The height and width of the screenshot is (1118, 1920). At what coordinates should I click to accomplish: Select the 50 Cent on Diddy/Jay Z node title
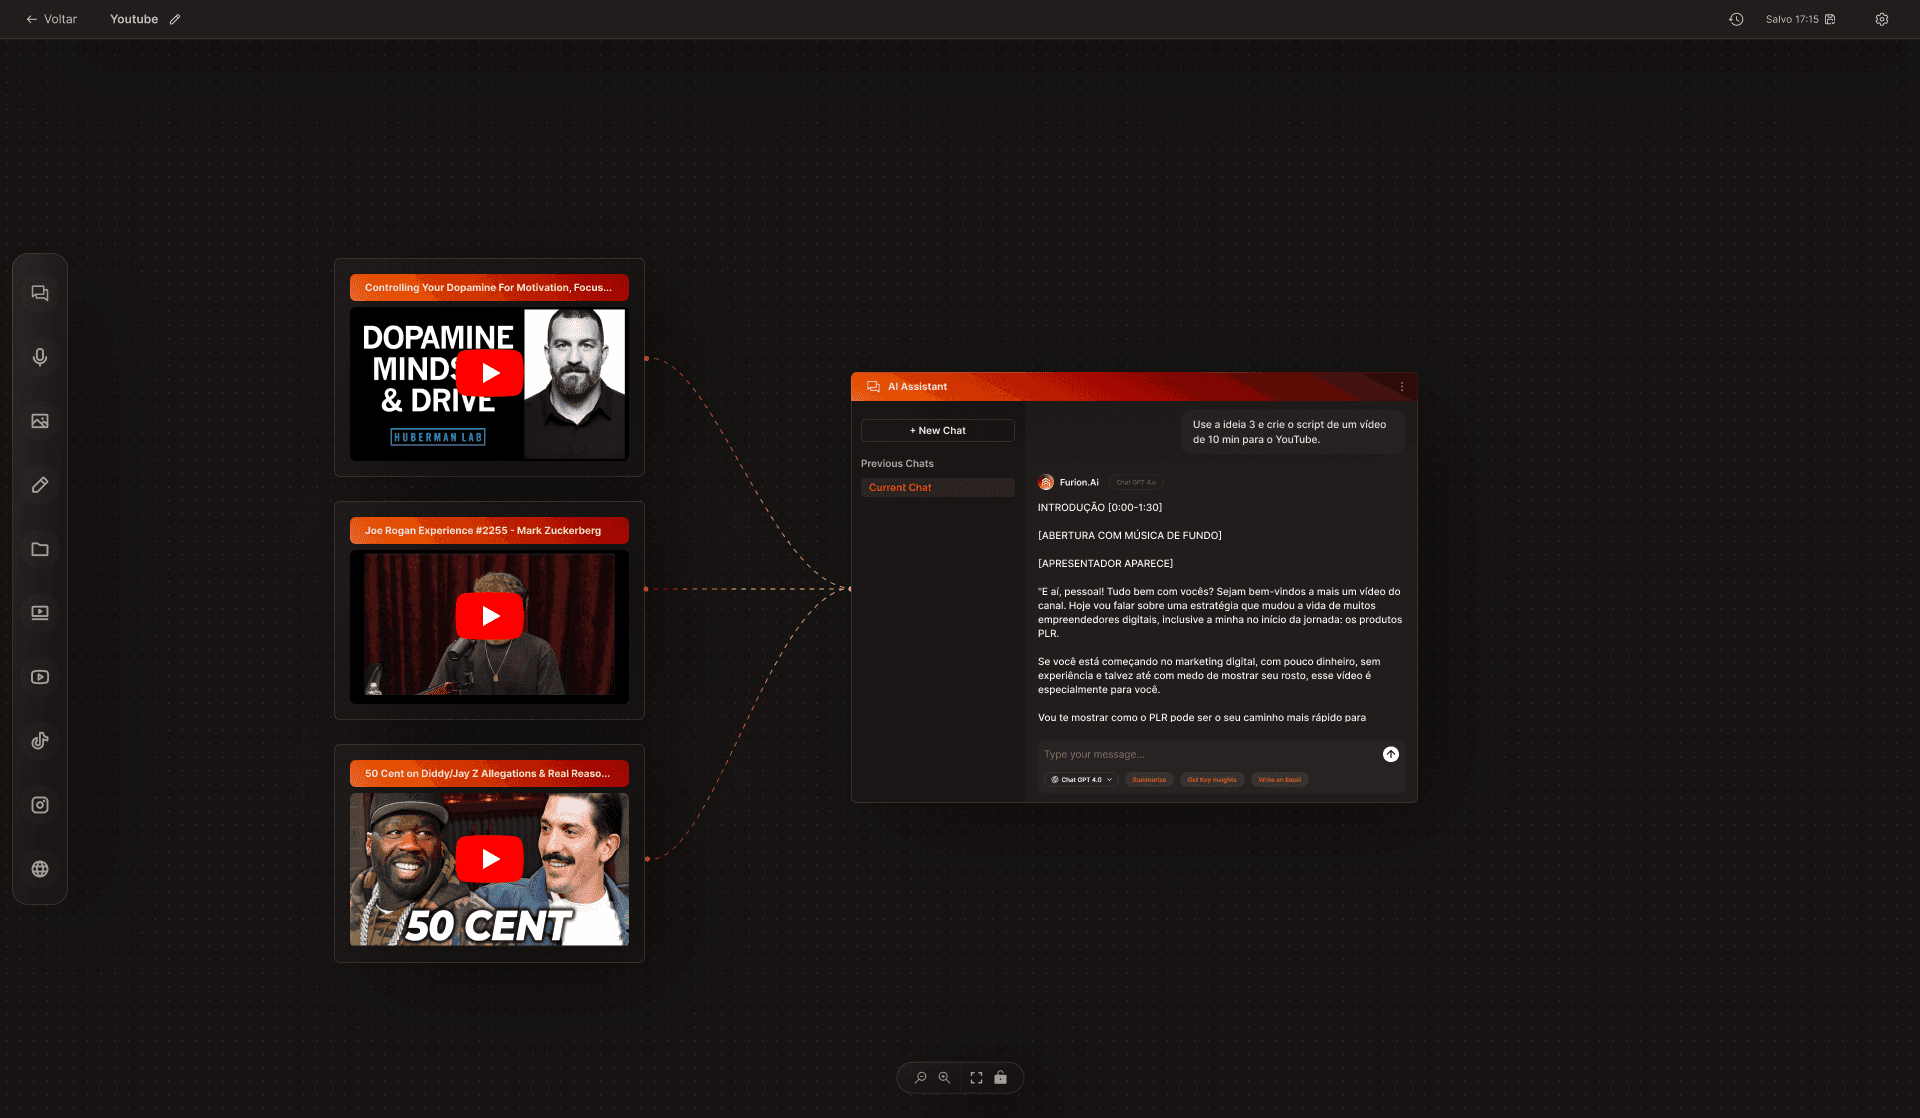[x=489, y=774]
